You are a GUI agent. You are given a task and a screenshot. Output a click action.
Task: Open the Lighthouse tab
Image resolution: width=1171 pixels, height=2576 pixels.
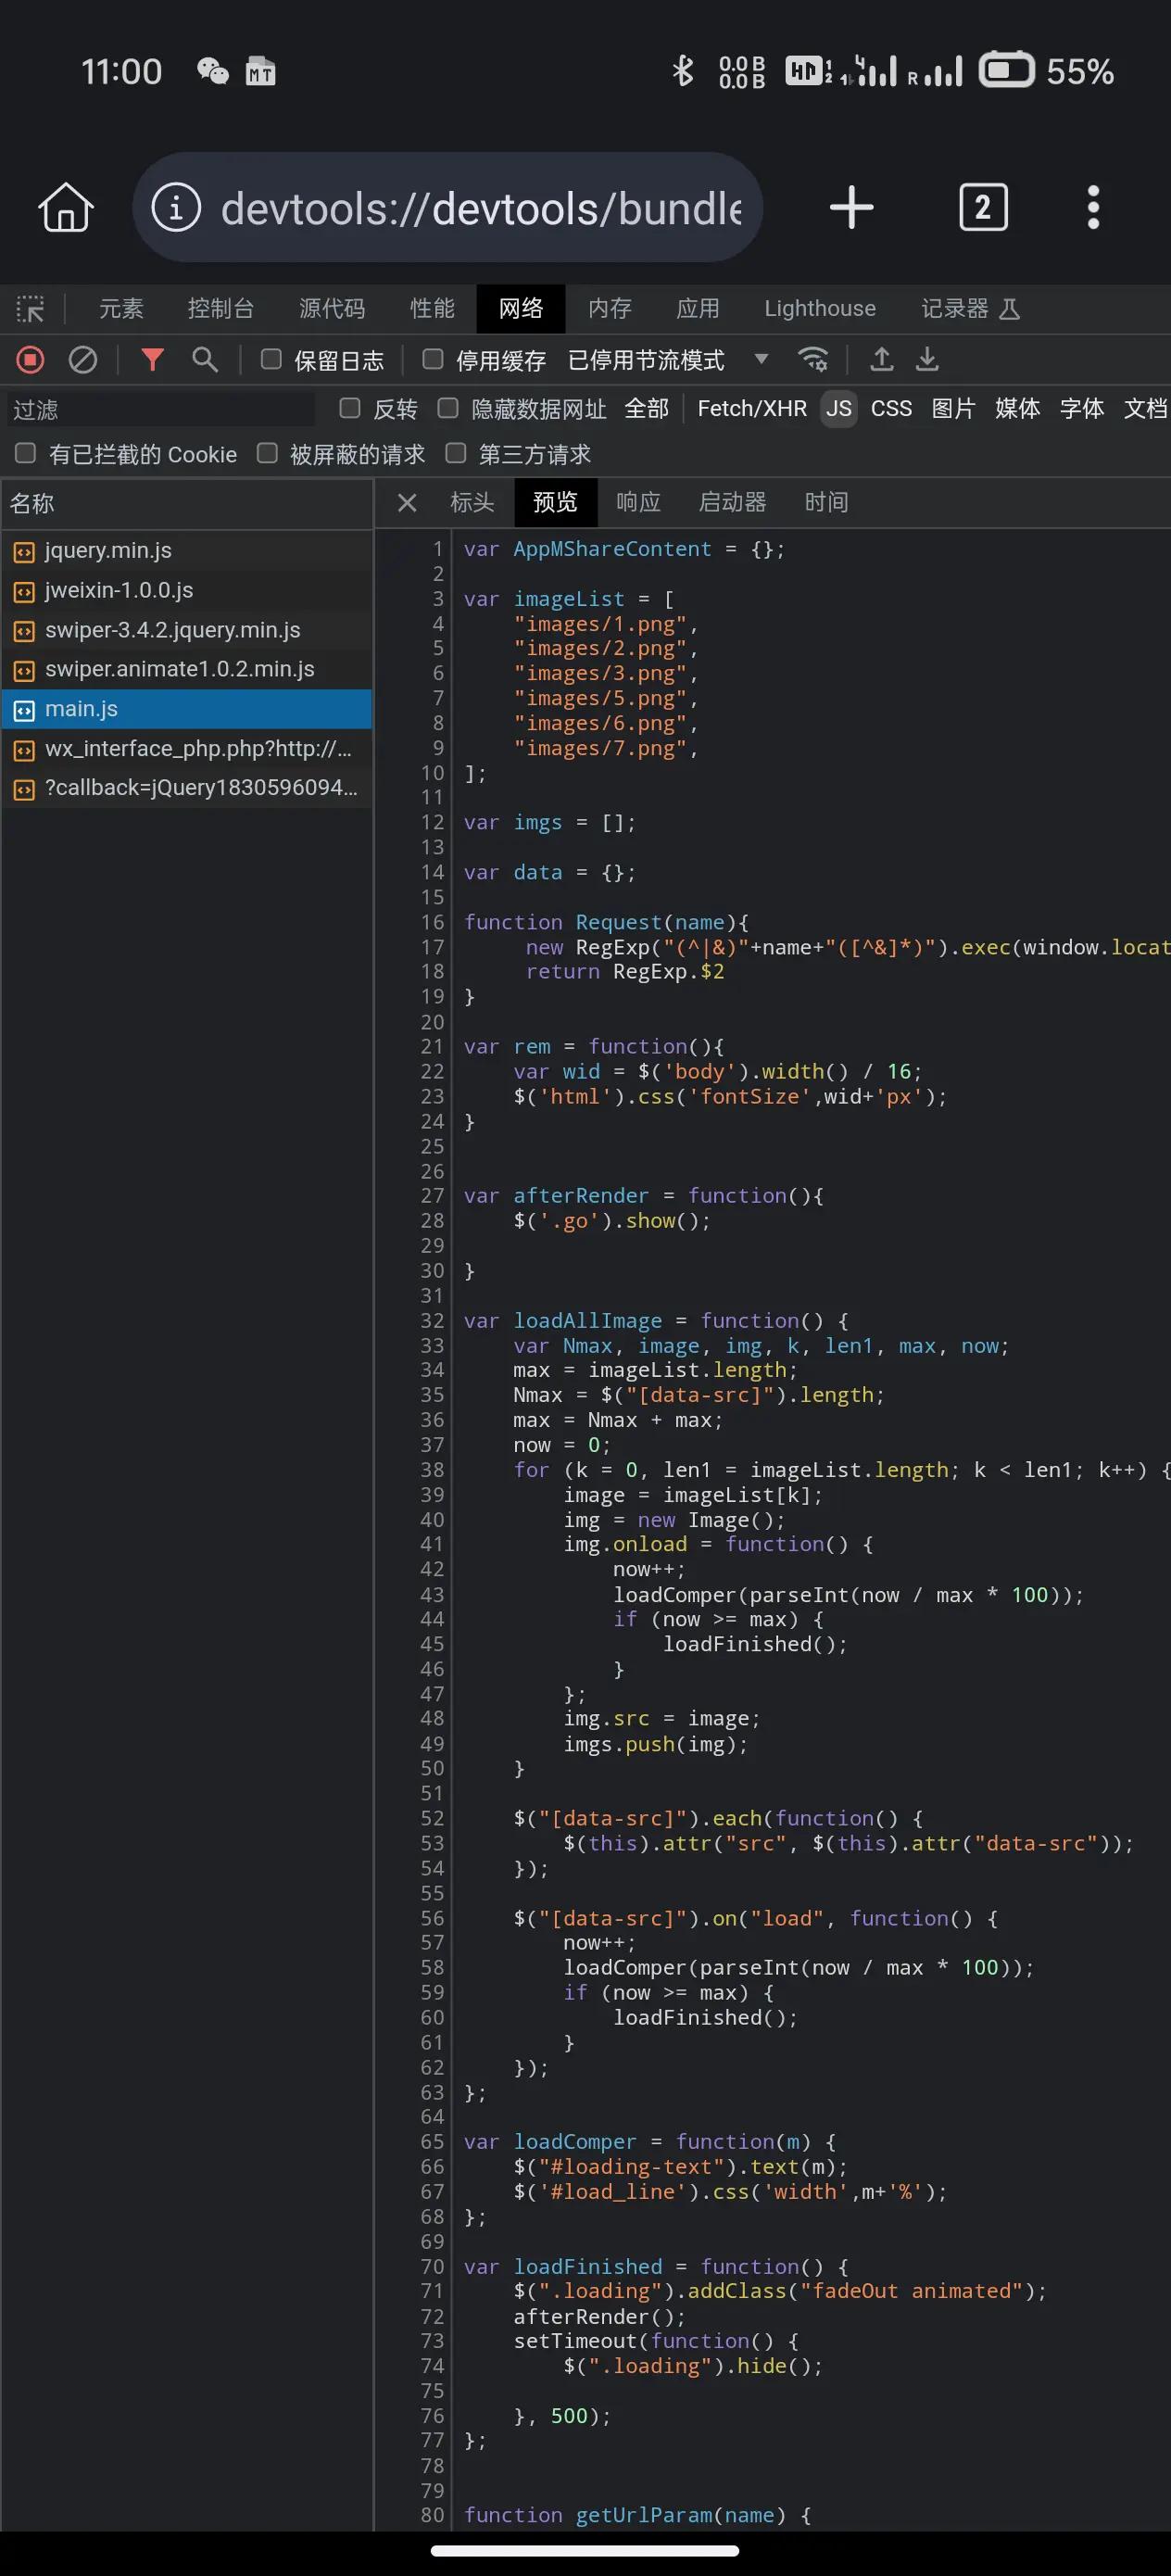pyautogui.click(x=820, y=308)
